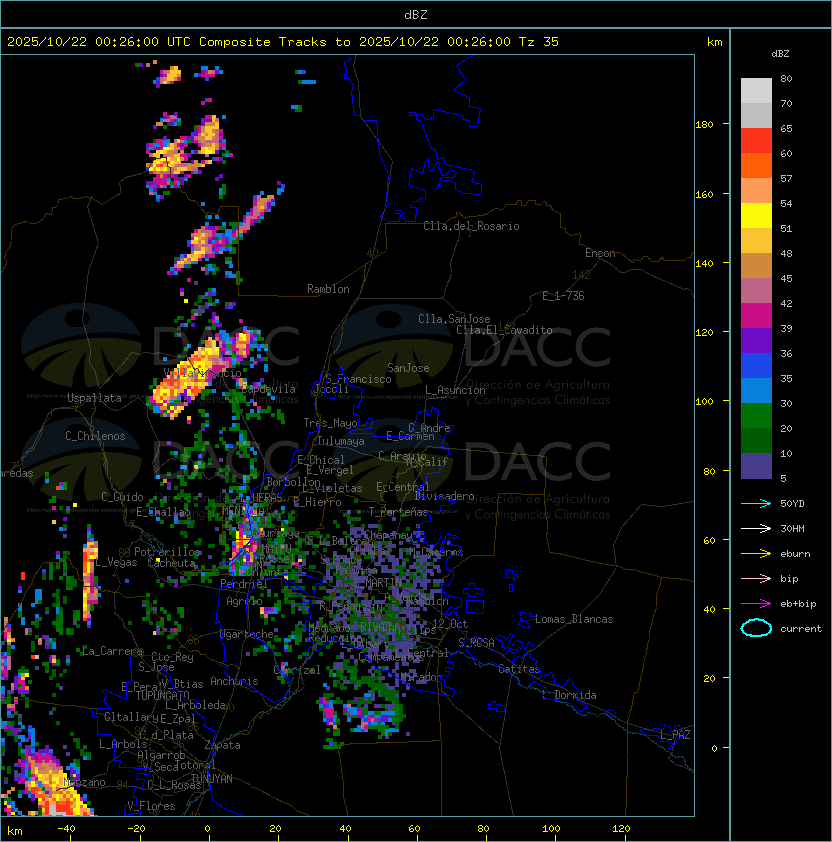
Task: Click the 'Catitas' map label
Action: pos(519,669)
